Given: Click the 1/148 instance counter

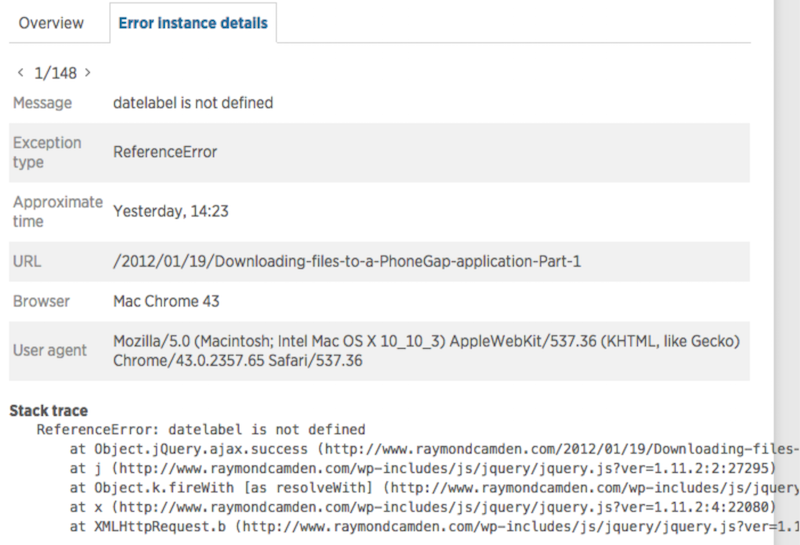Looking at the screenshot, I should (x=55, y=73).
